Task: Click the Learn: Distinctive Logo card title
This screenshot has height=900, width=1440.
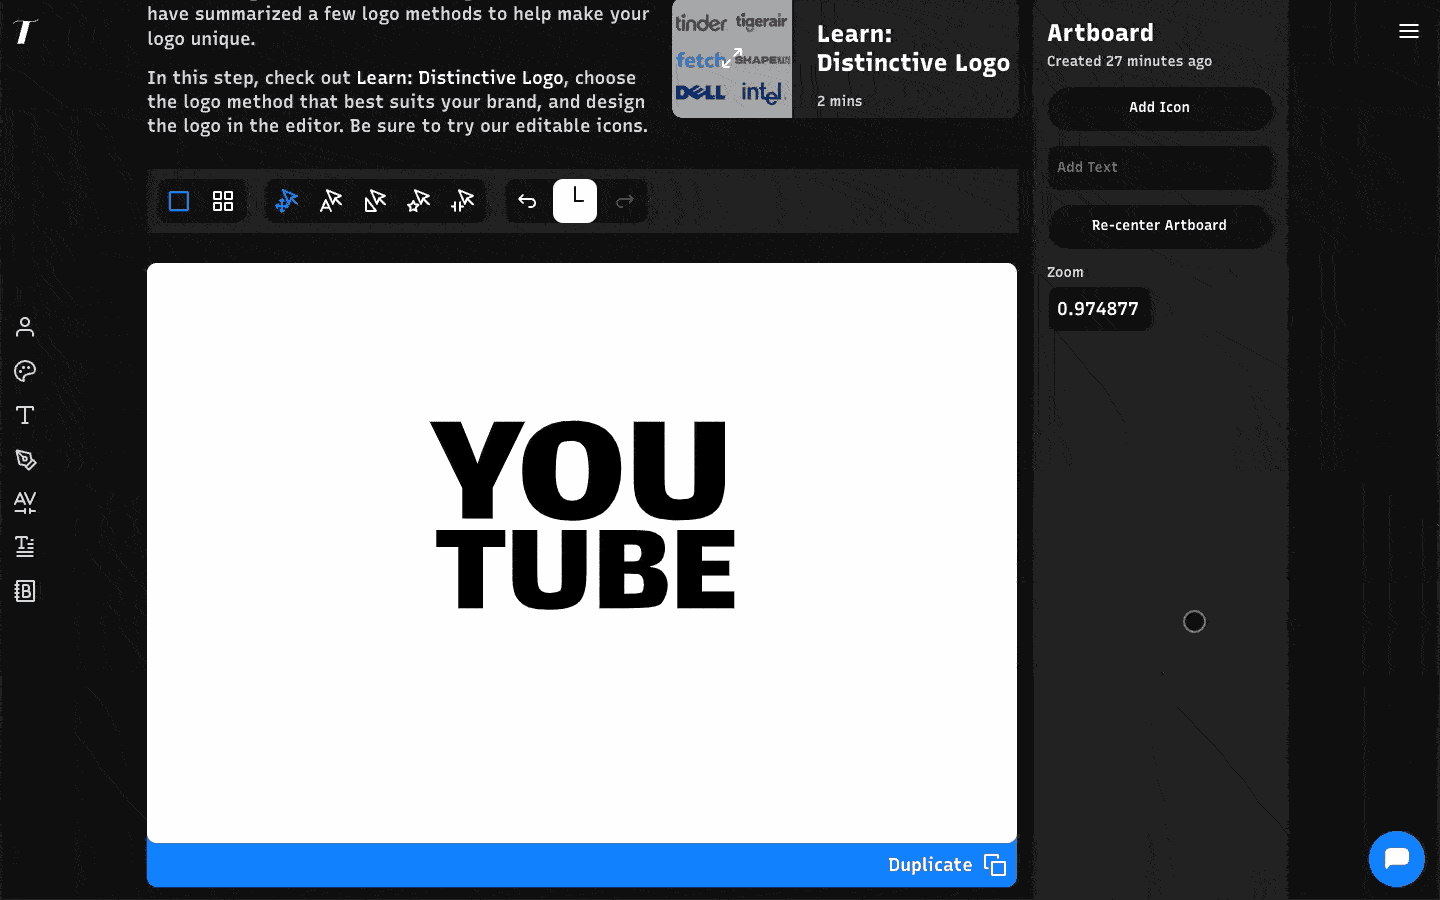Action: pos(913,48)
